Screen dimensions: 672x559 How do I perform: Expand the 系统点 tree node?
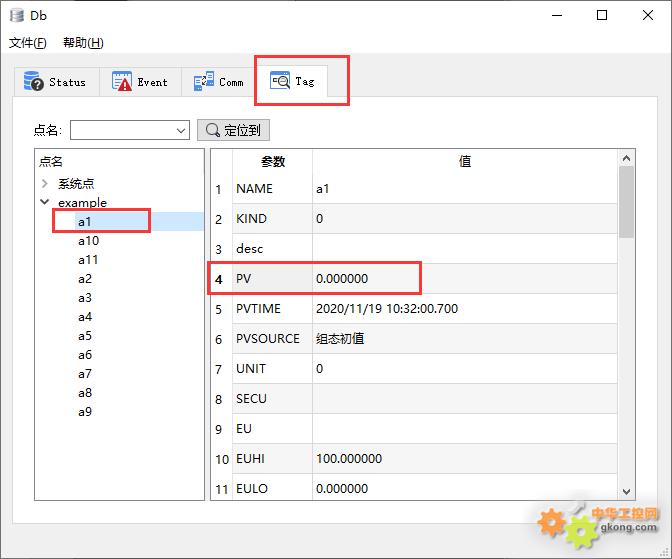click(x=45, y=183)
